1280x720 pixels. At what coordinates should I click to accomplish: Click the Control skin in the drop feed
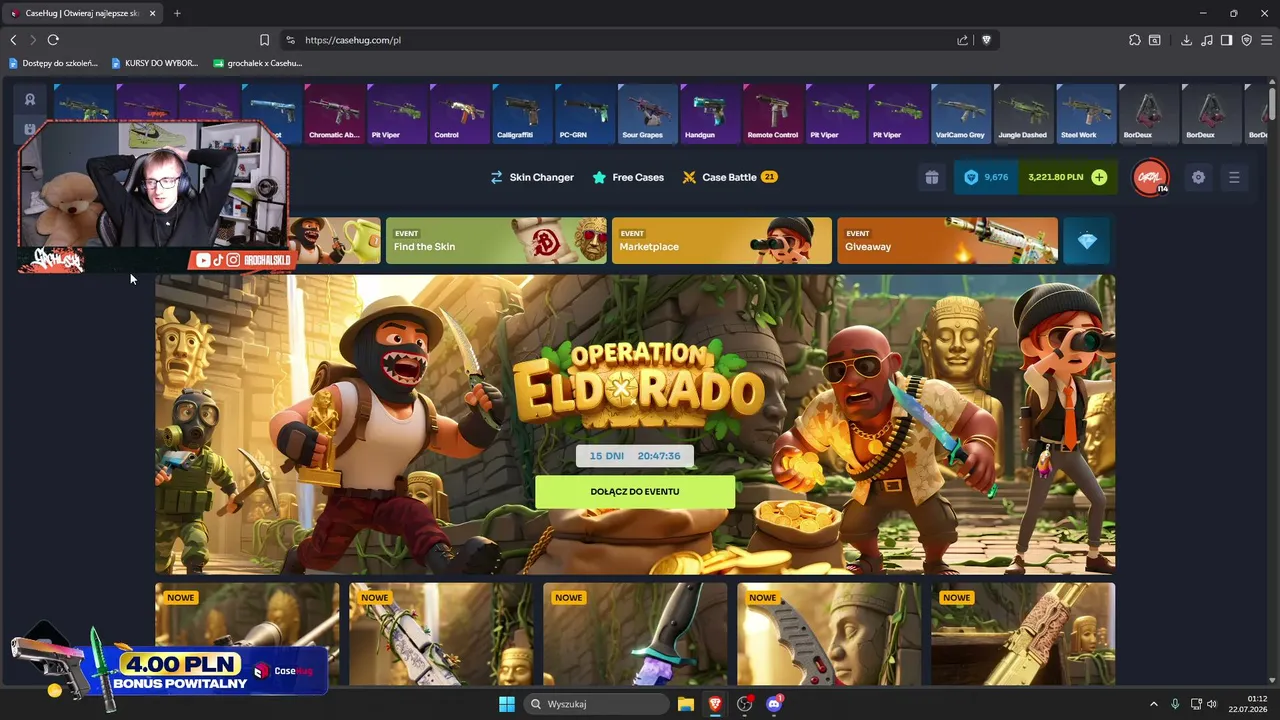459,114
